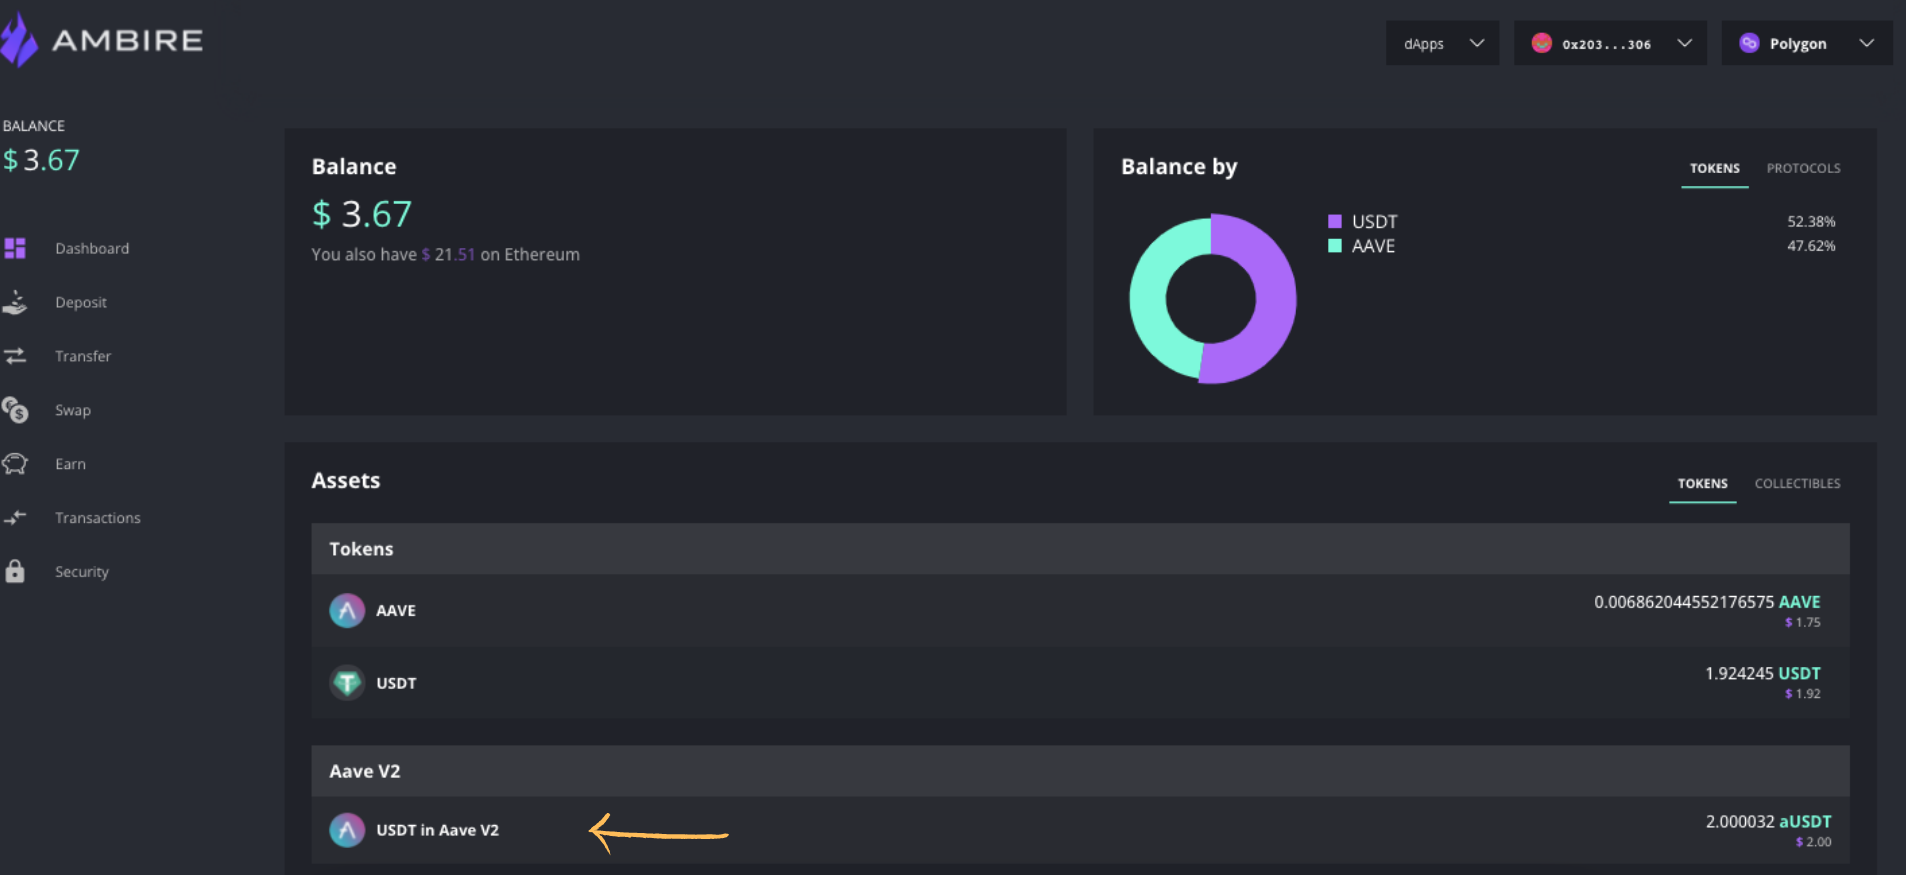This screenshot has width=1906, height=875.
Task: Select the USDT token row name
Action: click(x=396, y=683)
